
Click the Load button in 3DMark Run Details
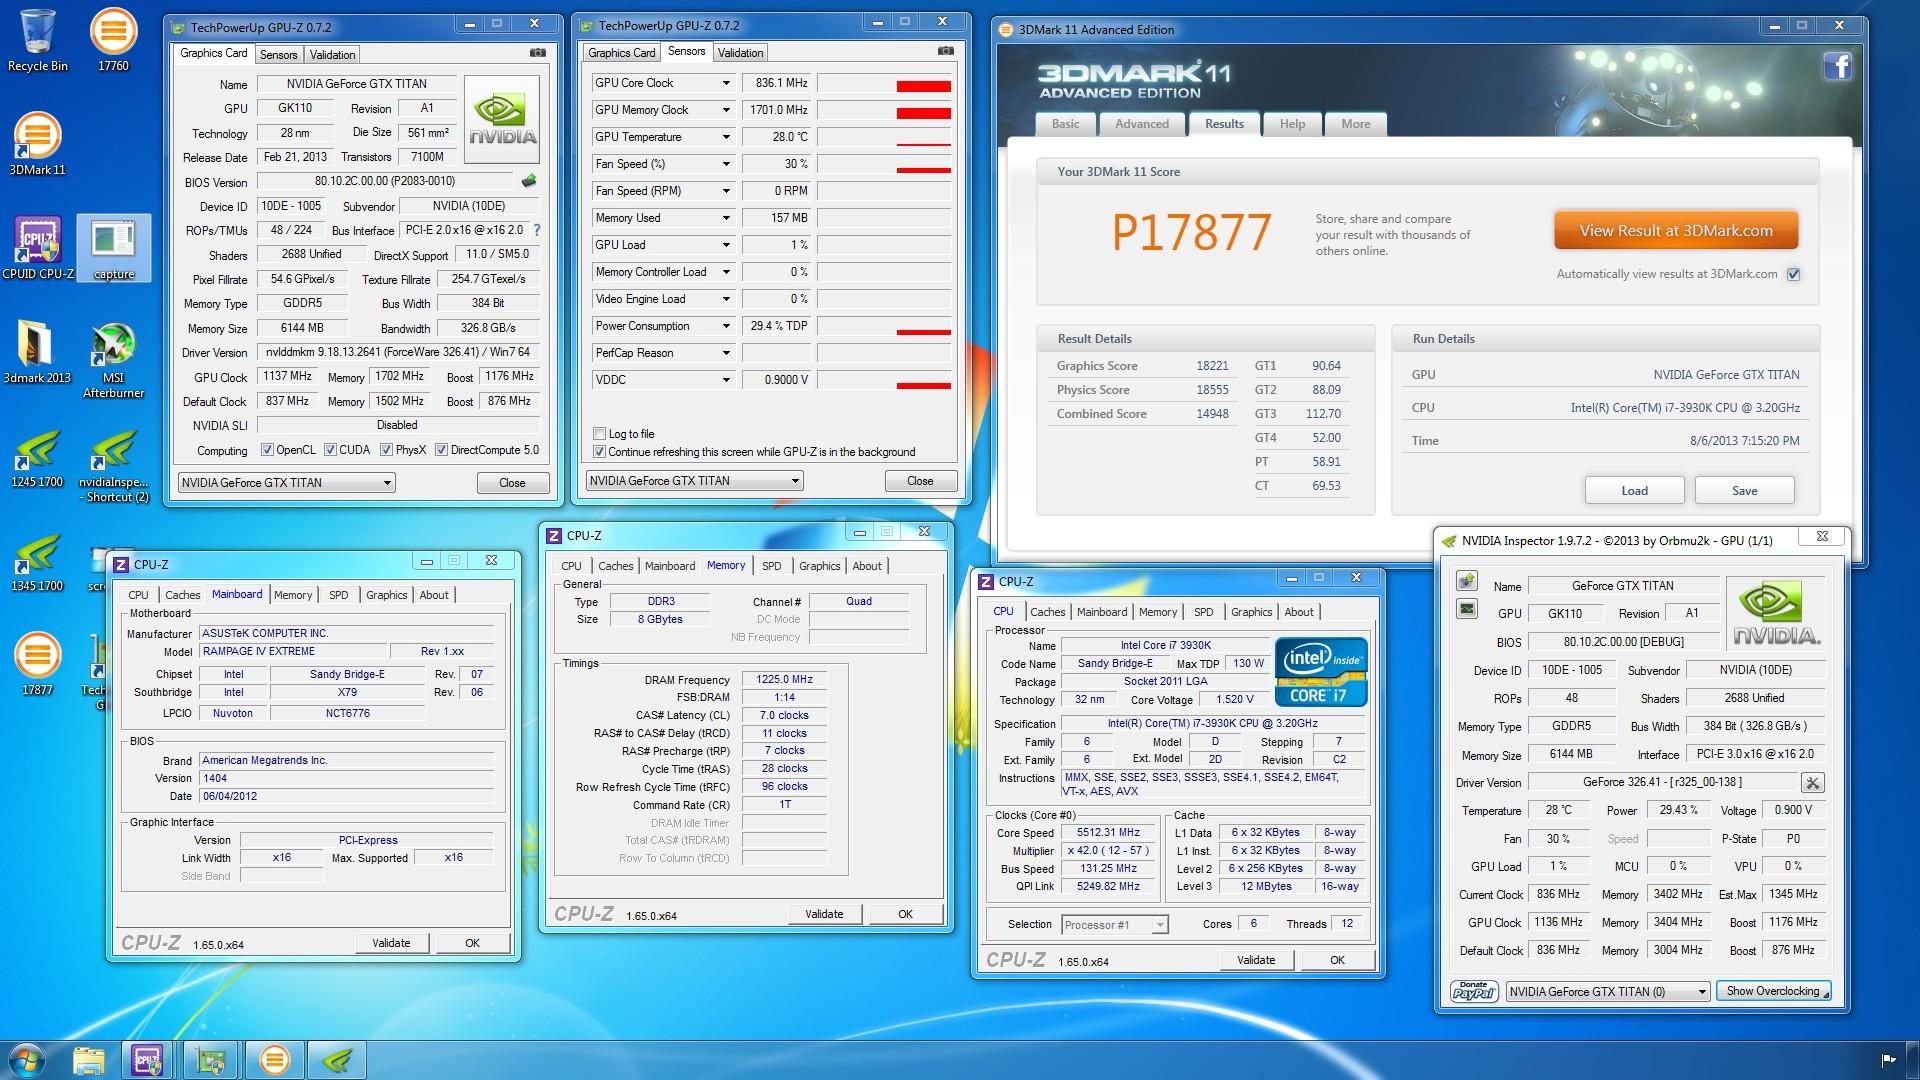(x=1634, y=490)
